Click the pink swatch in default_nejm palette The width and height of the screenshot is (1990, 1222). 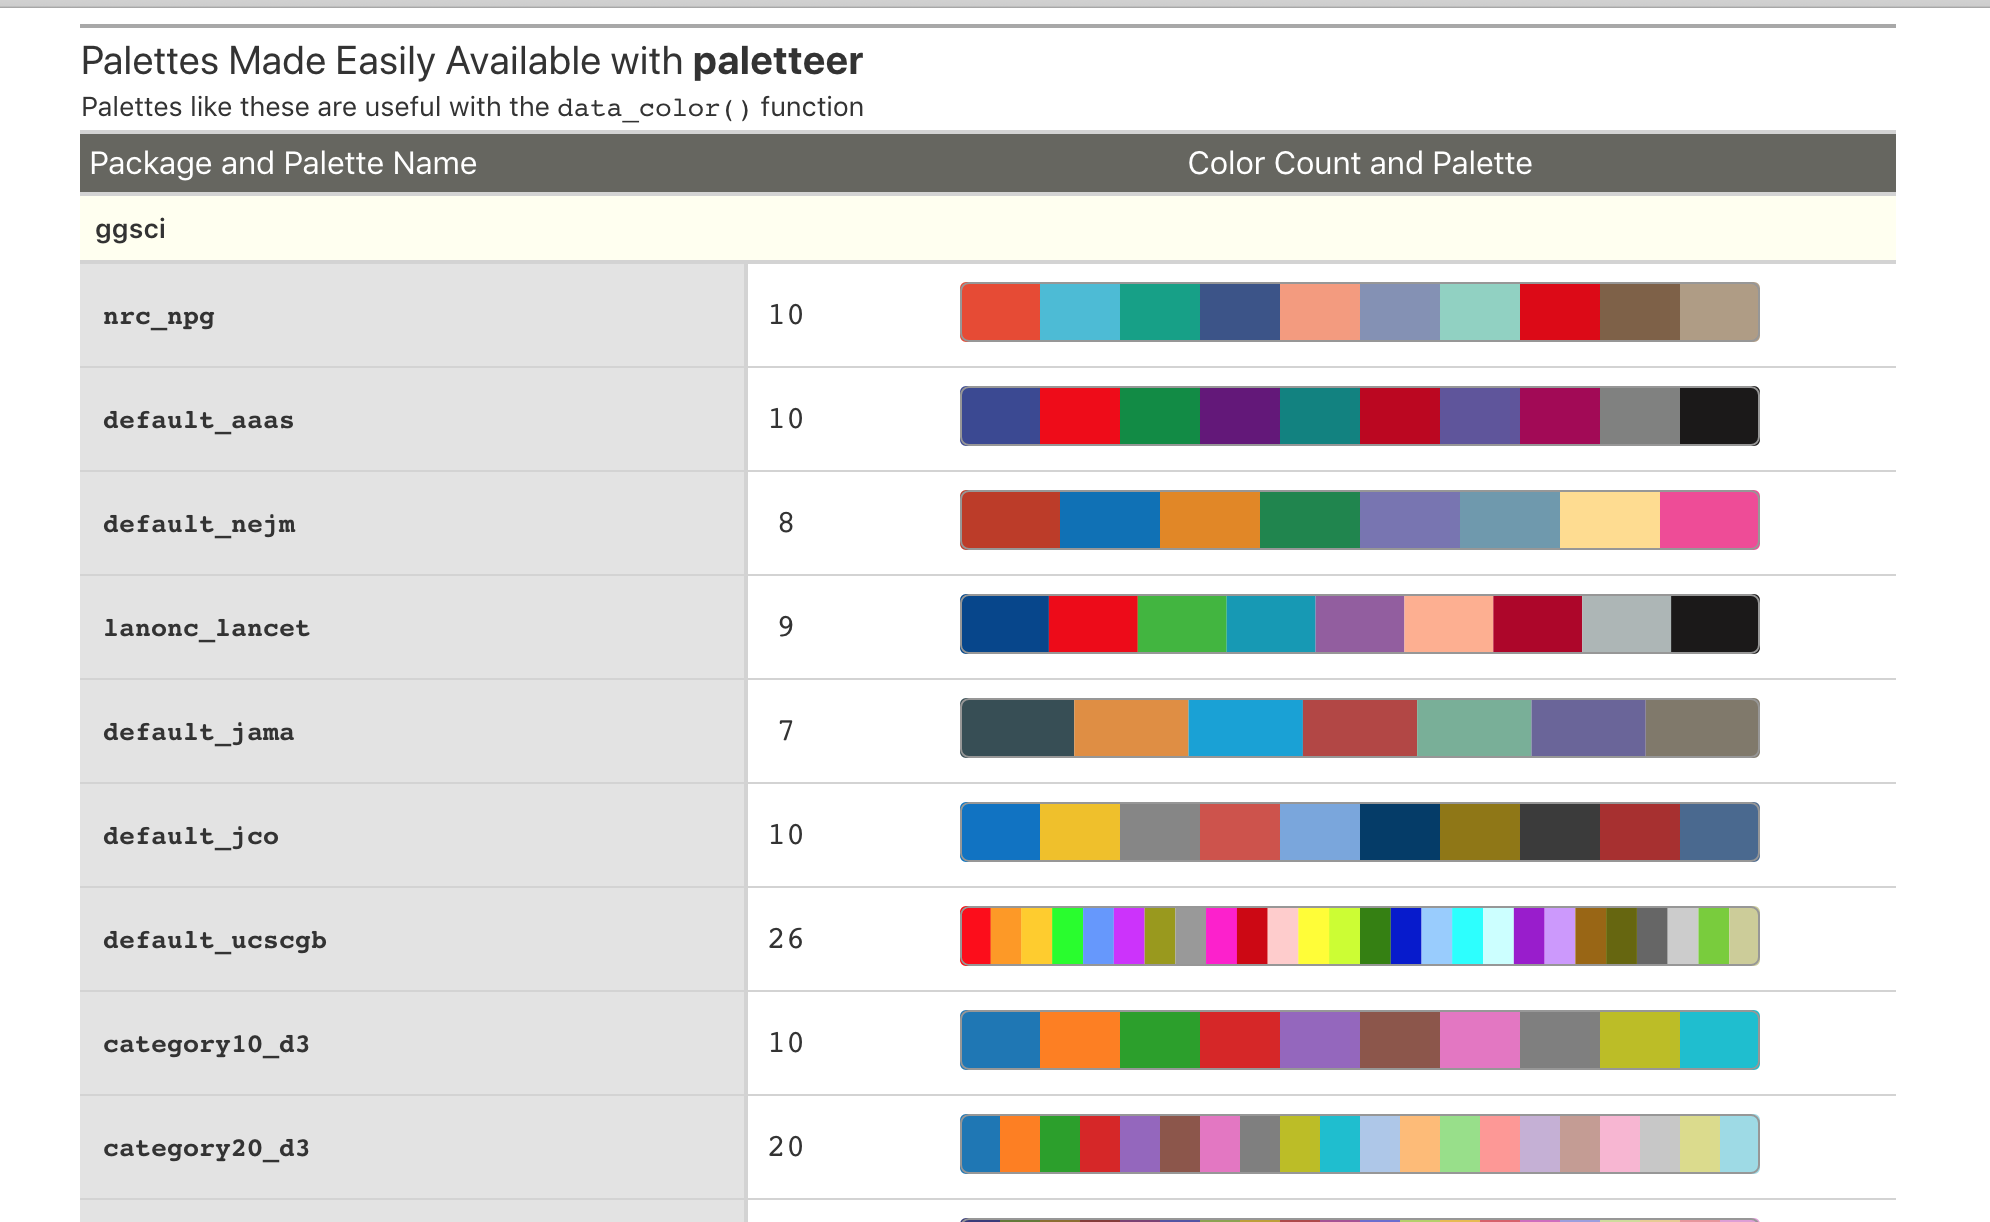coord(1708,520)
